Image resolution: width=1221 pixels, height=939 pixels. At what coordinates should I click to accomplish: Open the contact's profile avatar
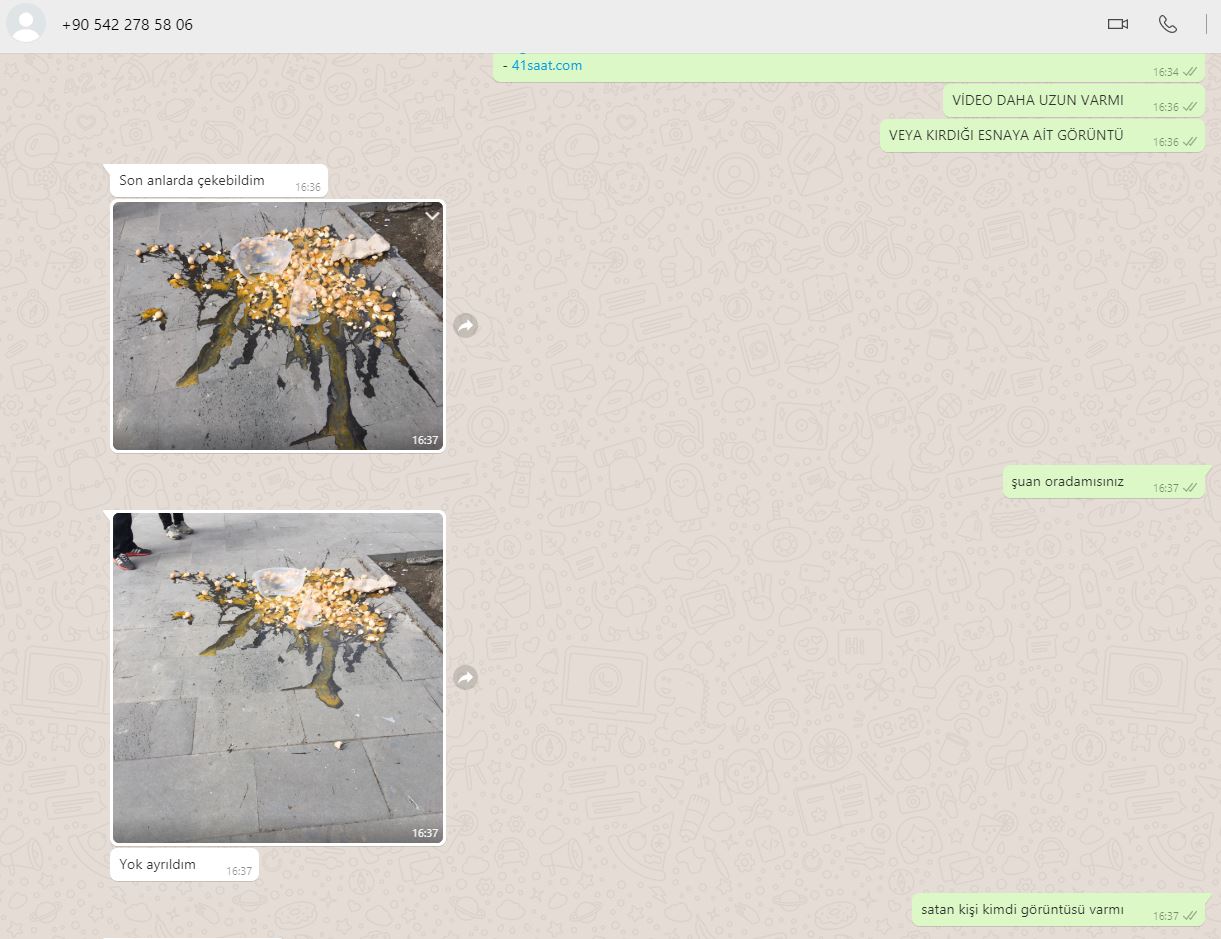tap(26, 24)
